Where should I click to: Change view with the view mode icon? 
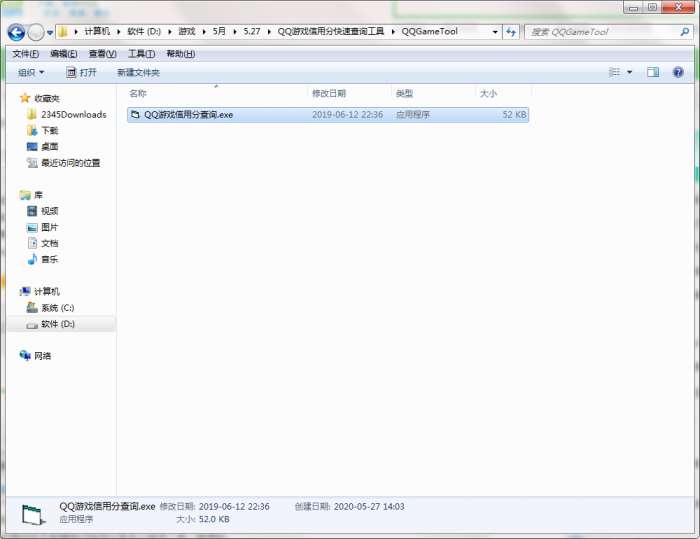coord(615,72)
